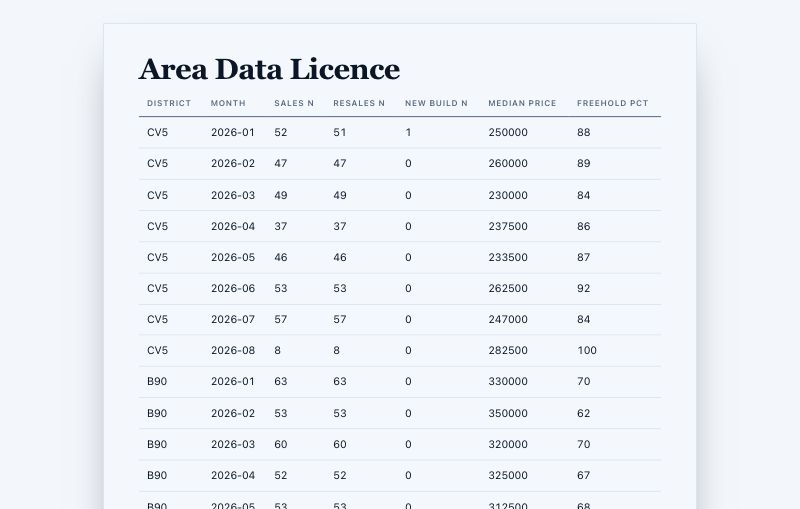This screenshot has width=800, height=509.
Task: Click the RESALES N column header
Action: click(359, 103)
